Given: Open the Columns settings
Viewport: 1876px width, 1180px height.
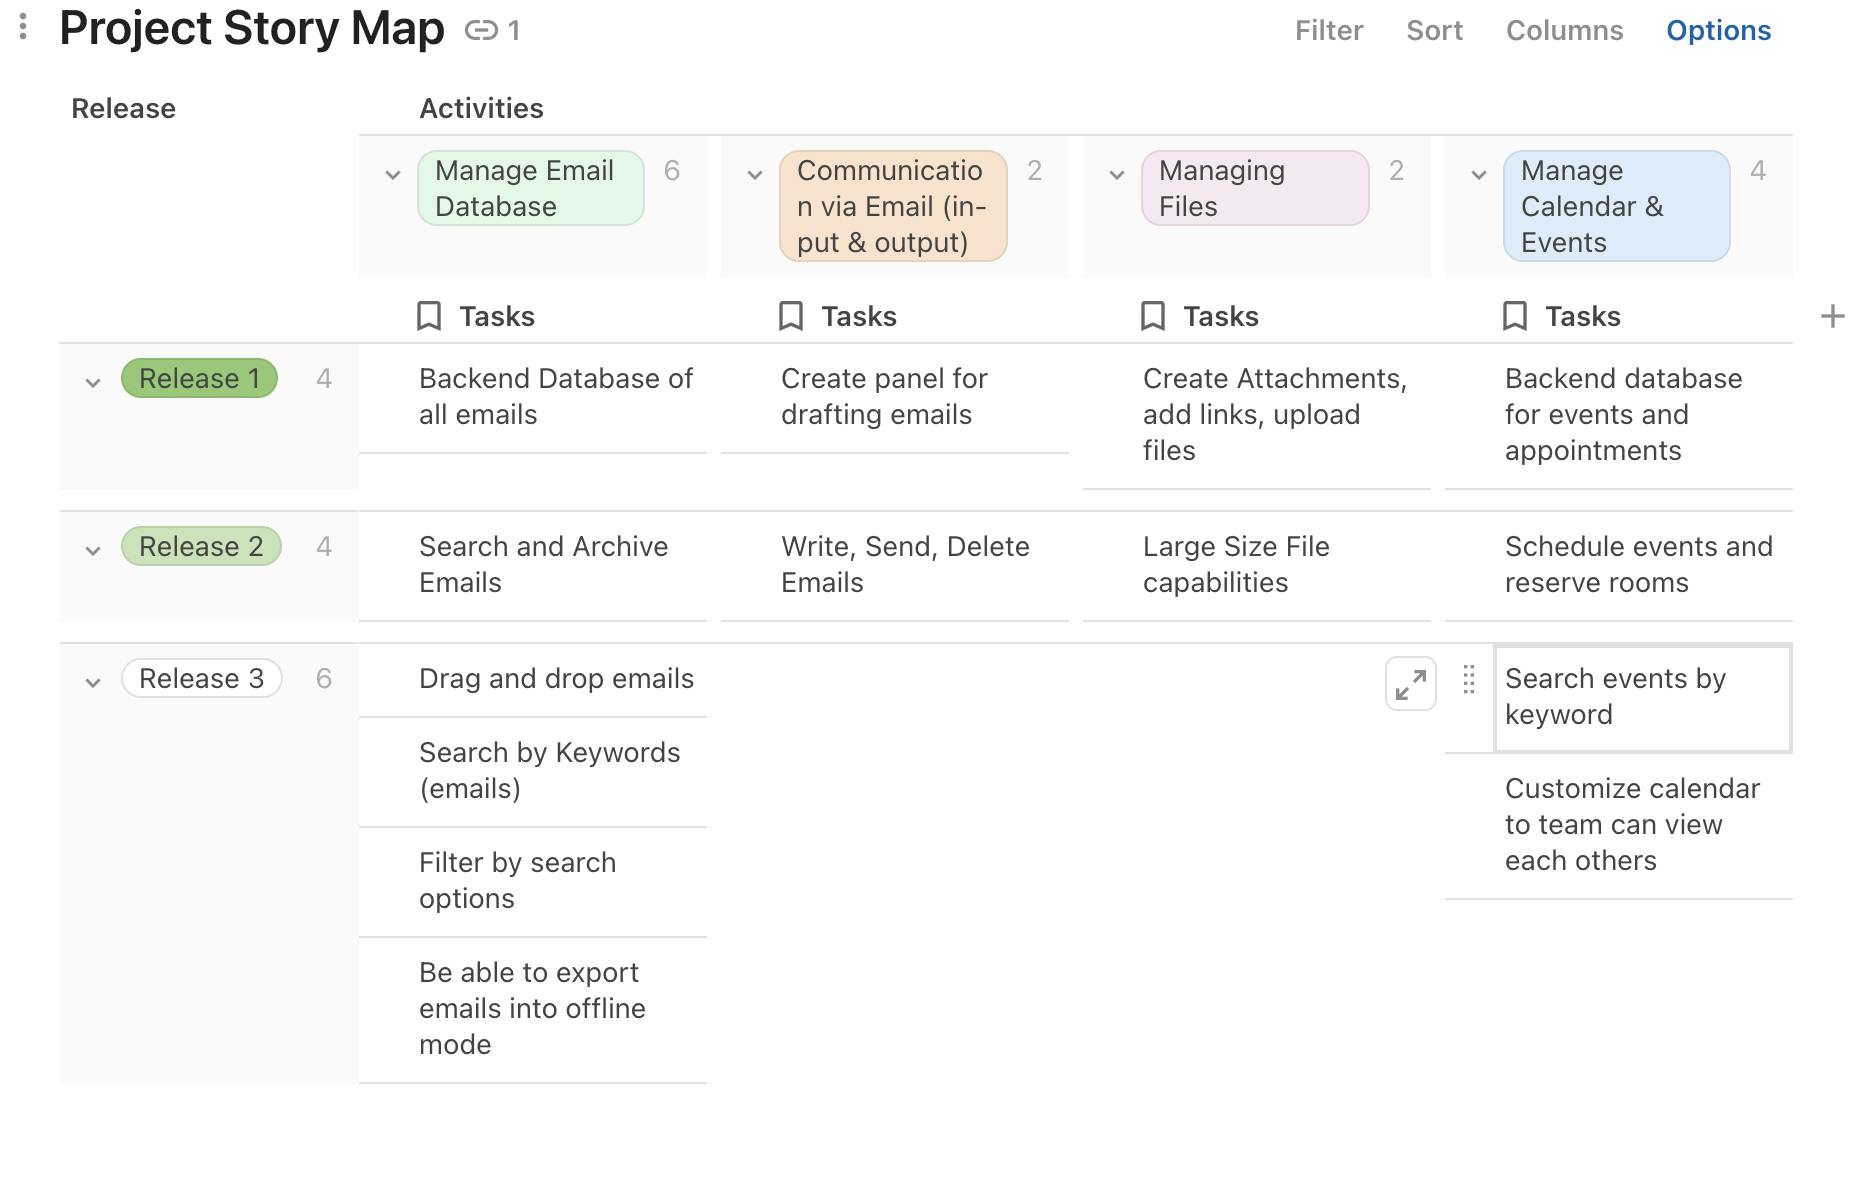Looking at the screenshot, I should tap(1564, 31).
